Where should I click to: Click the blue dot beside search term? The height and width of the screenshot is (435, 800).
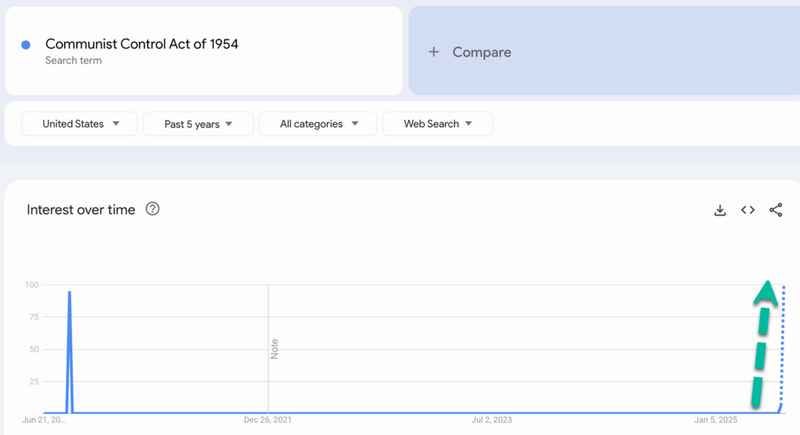(26, 45)
